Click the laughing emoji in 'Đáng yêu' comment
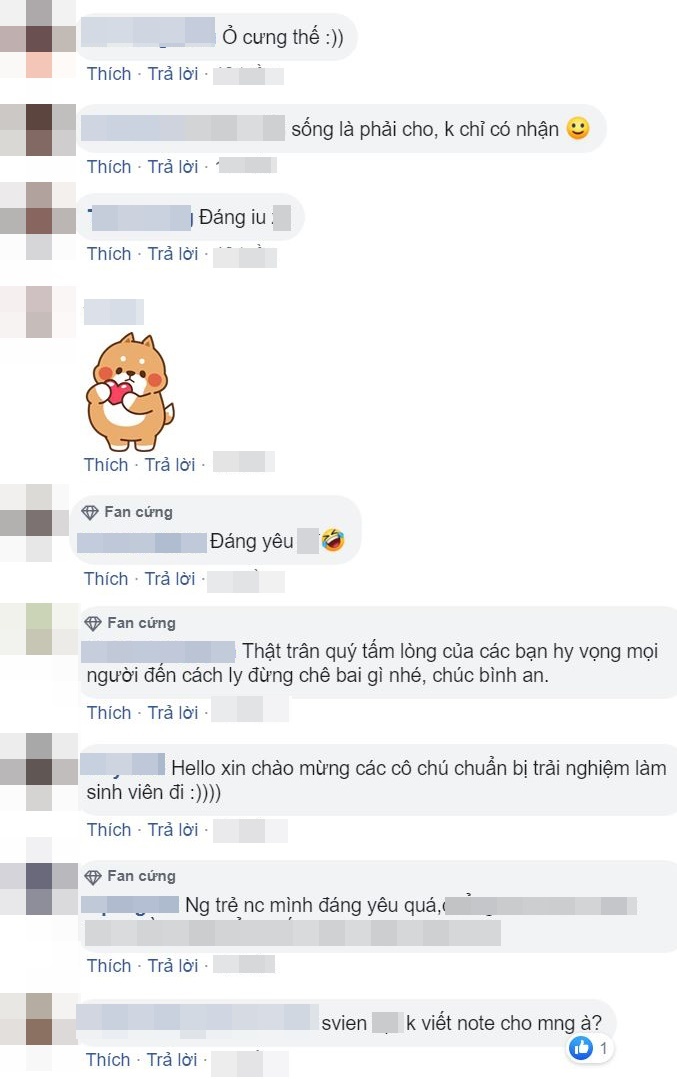677x1079 pixels. 333,540
